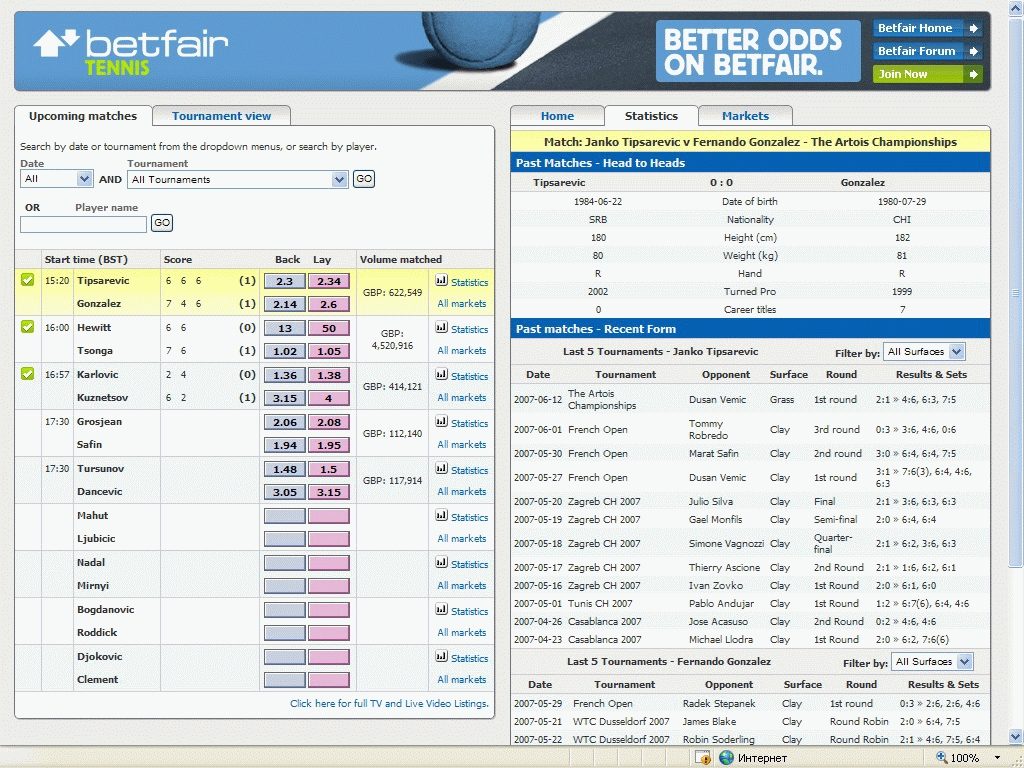Click Statistics chart icon for Hewitt match
Image resolution: width=1024 pixels, height=768 pixels.
tap(441, 329)
